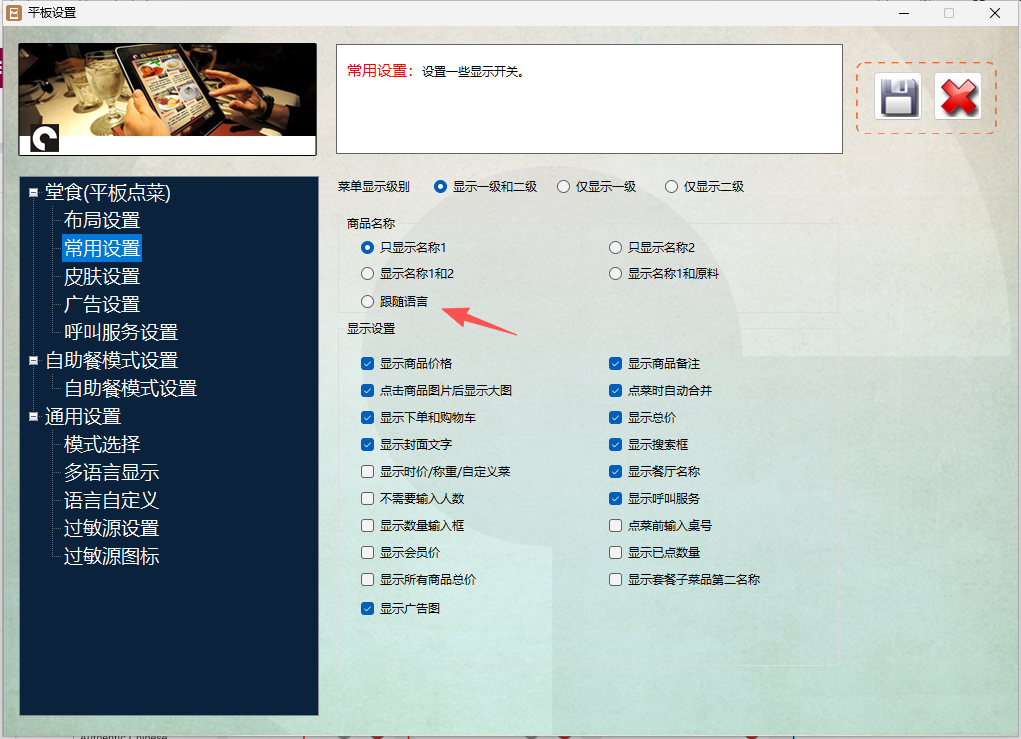Check 显示套餐子菜品第二名称 checkbox

pyautogui.click(x=615, y=579)
